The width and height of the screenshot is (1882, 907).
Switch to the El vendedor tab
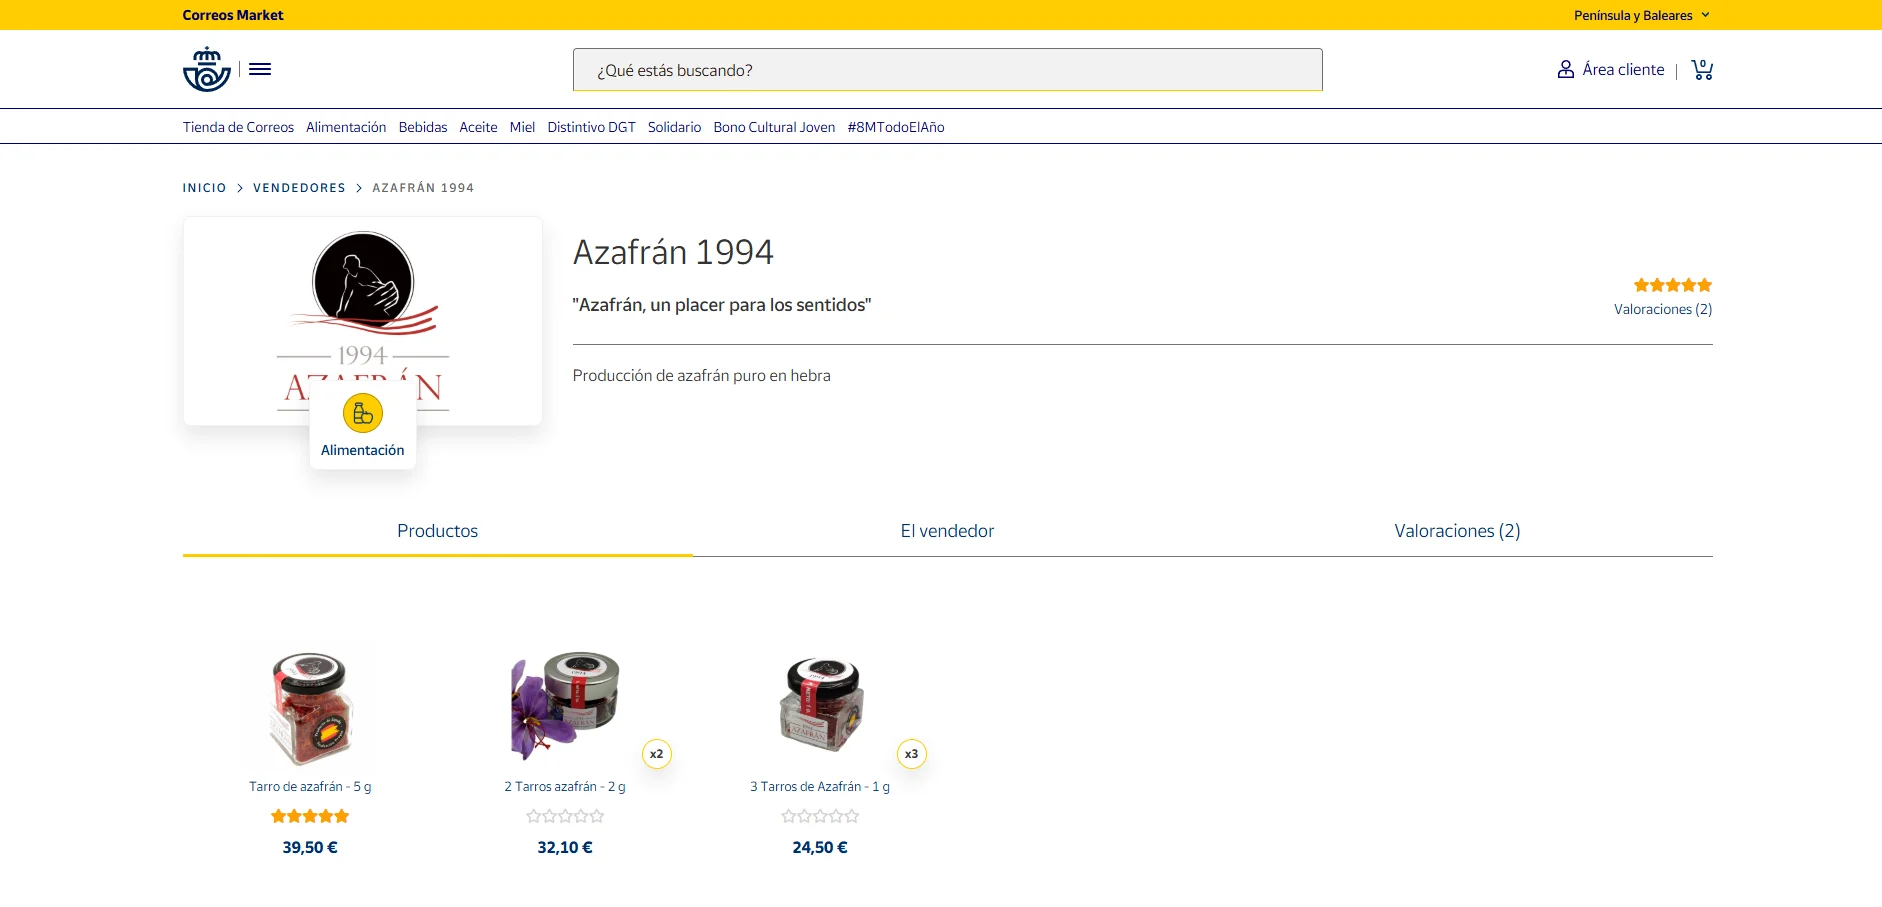[x=947, y=531]
